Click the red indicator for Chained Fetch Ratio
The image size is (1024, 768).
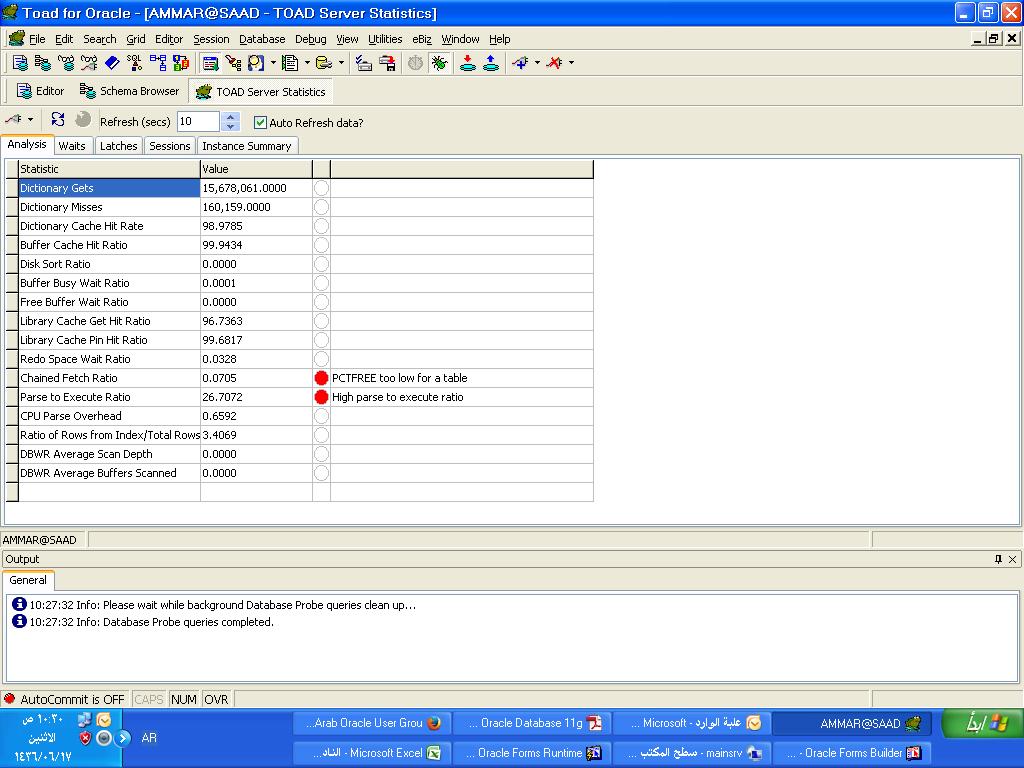(x=321, y=378)
